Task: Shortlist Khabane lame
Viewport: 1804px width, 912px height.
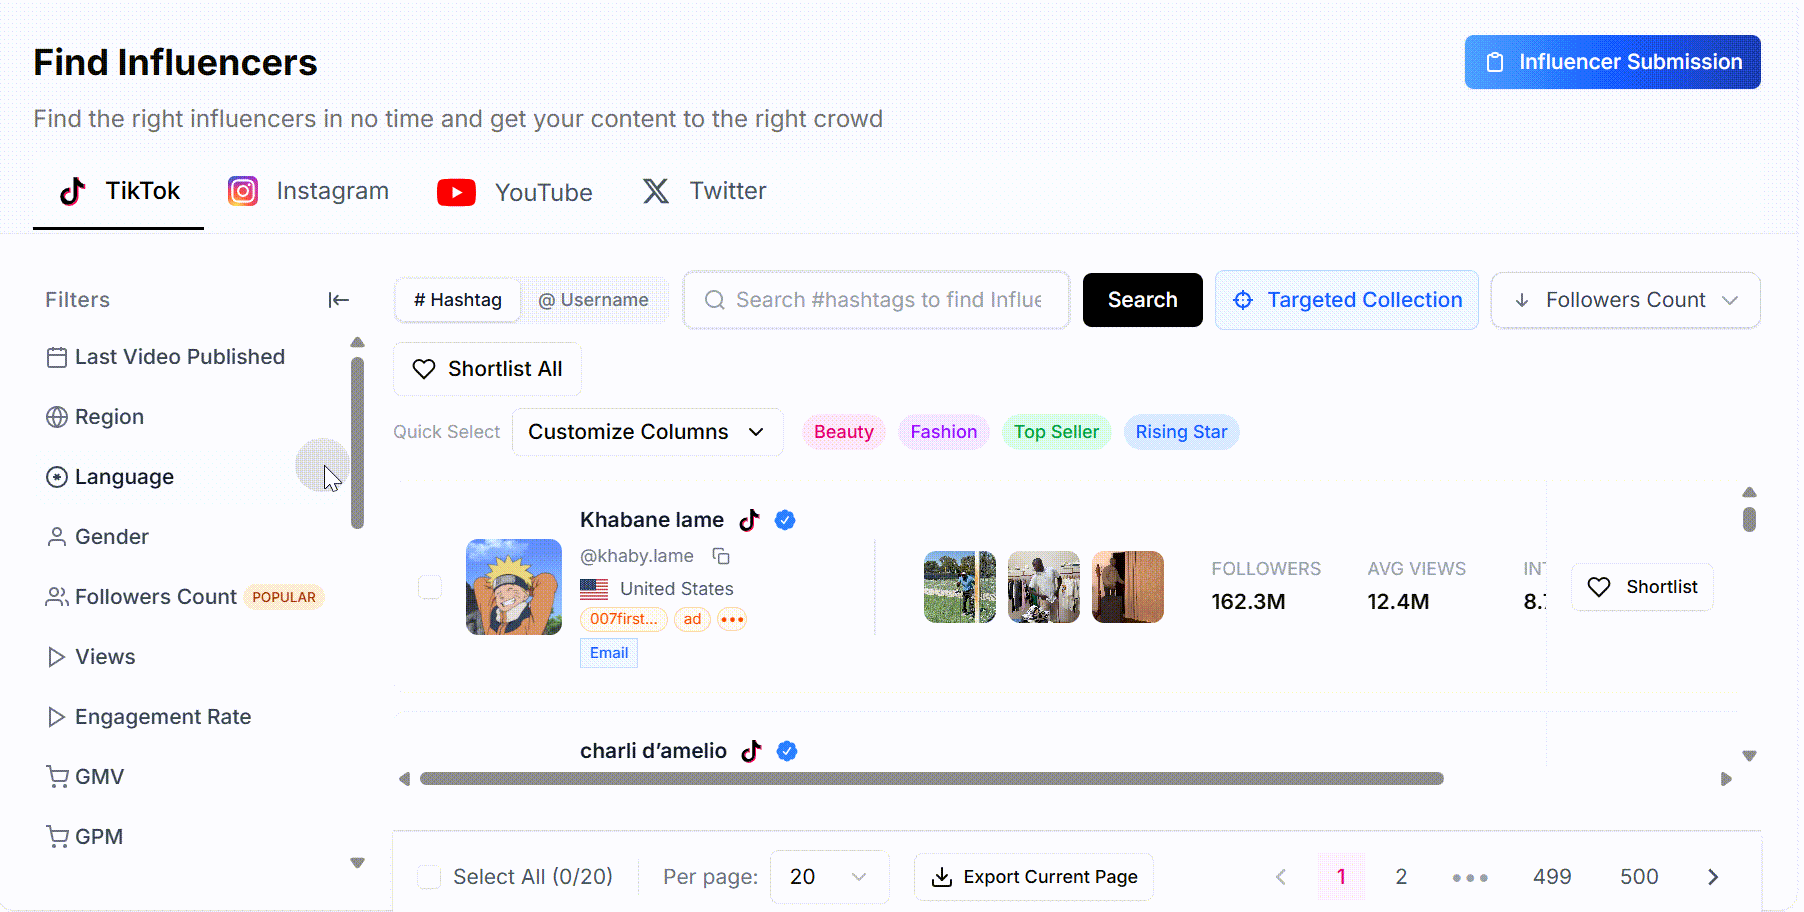Action: pos(1642,587)
